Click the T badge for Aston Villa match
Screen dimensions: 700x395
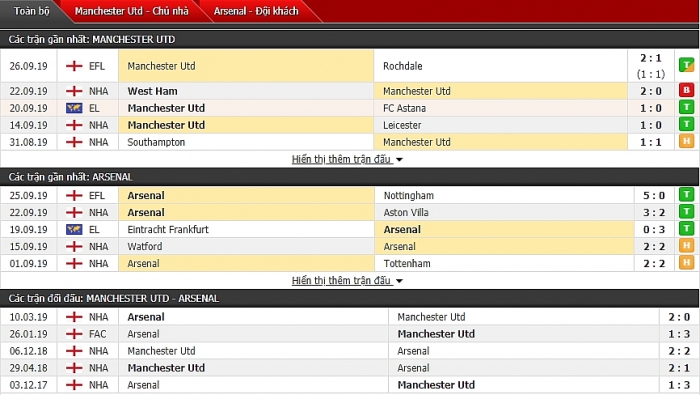687,212
